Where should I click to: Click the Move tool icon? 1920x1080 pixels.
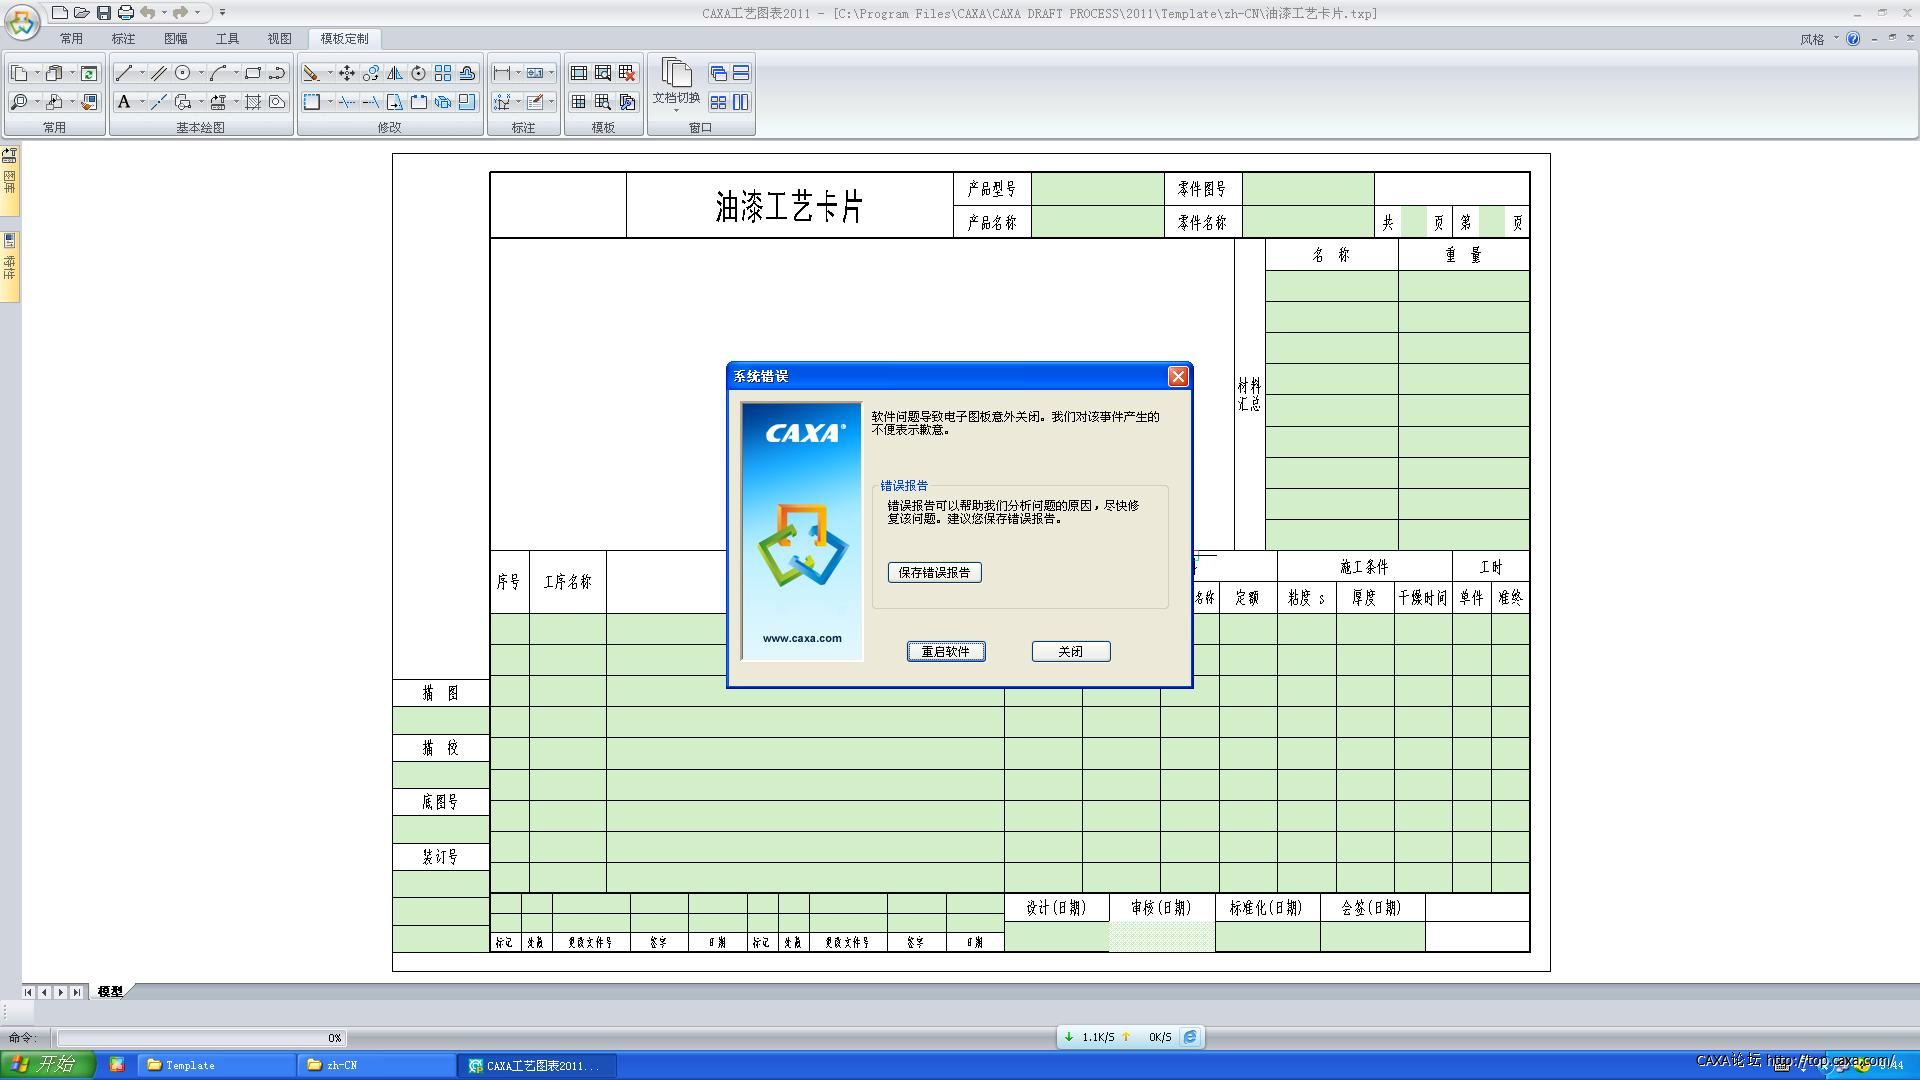click(x=347, y=73)
